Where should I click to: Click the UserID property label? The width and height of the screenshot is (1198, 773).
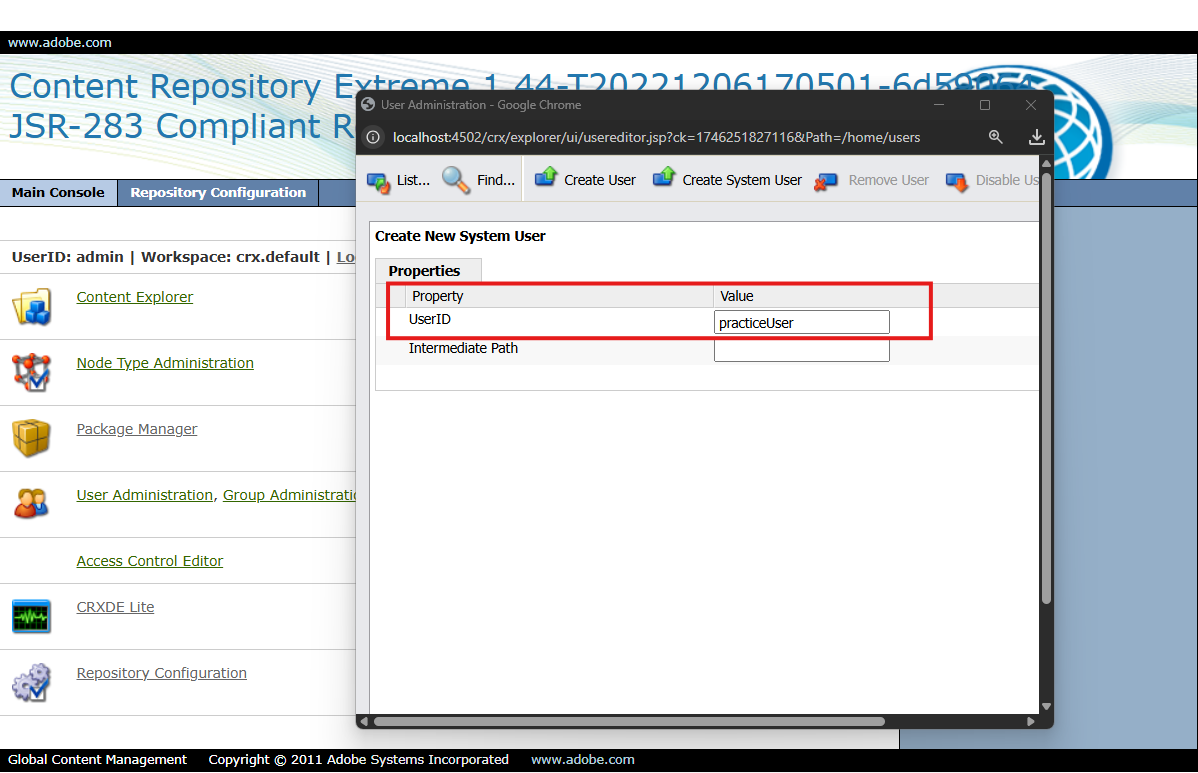[x=429, y=319]
